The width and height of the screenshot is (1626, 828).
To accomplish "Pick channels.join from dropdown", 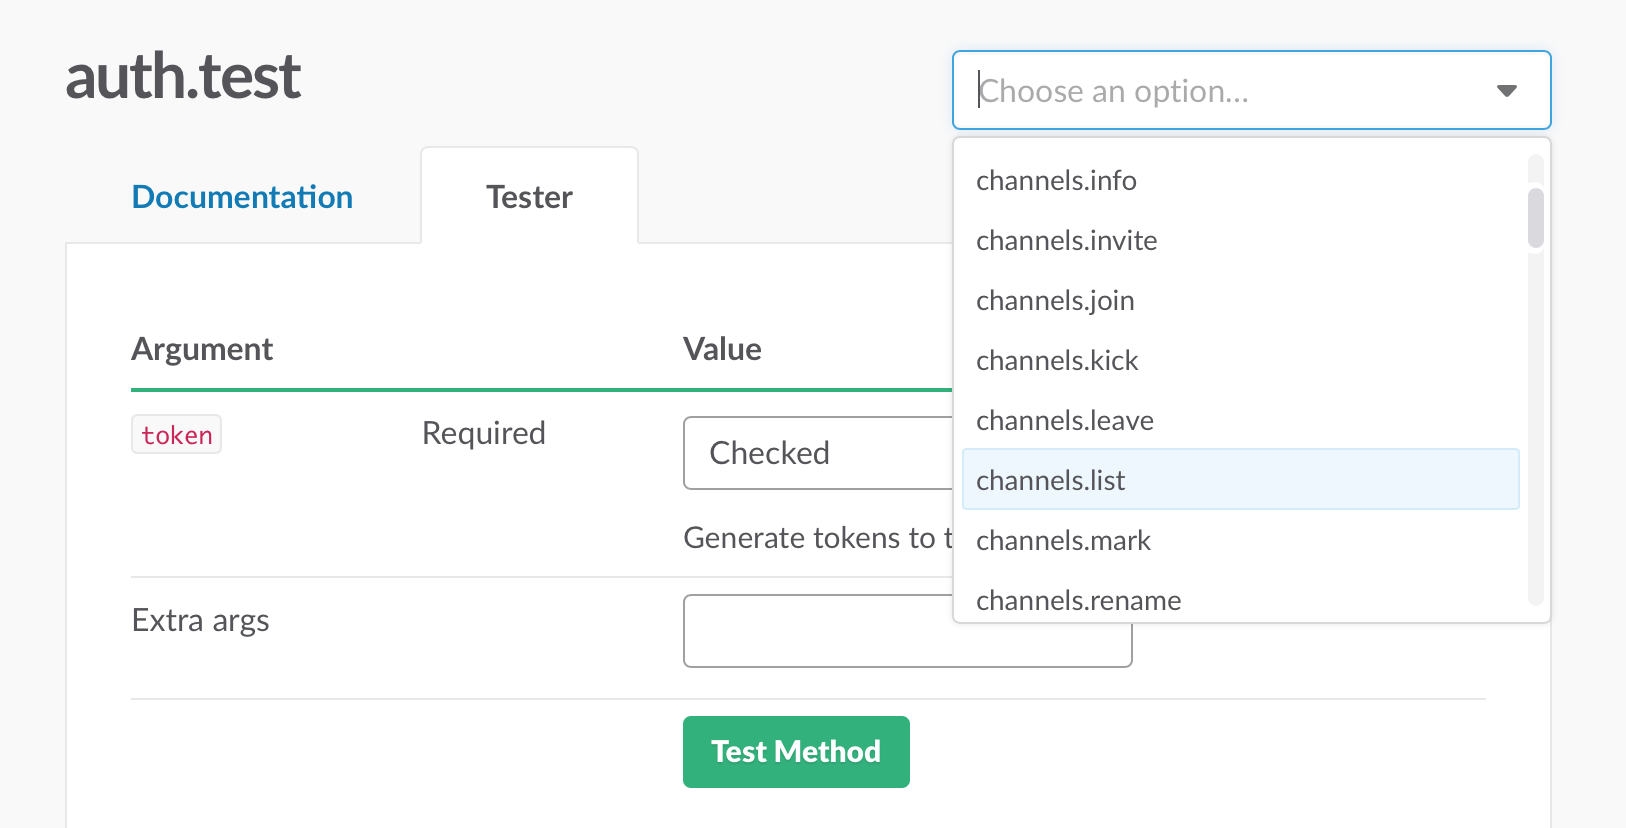I will click(1055, 301).
